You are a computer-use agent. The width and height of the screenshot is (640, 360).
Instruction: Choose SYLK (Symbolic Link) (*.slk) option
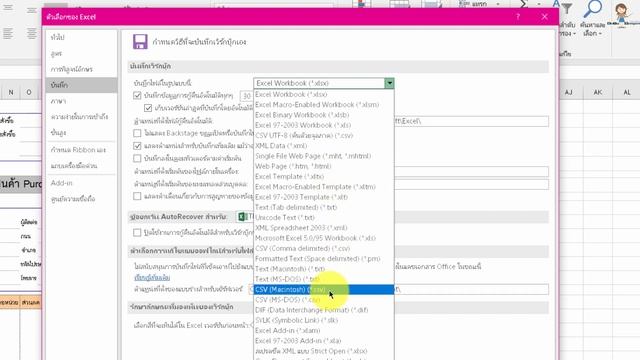[324, 320]
